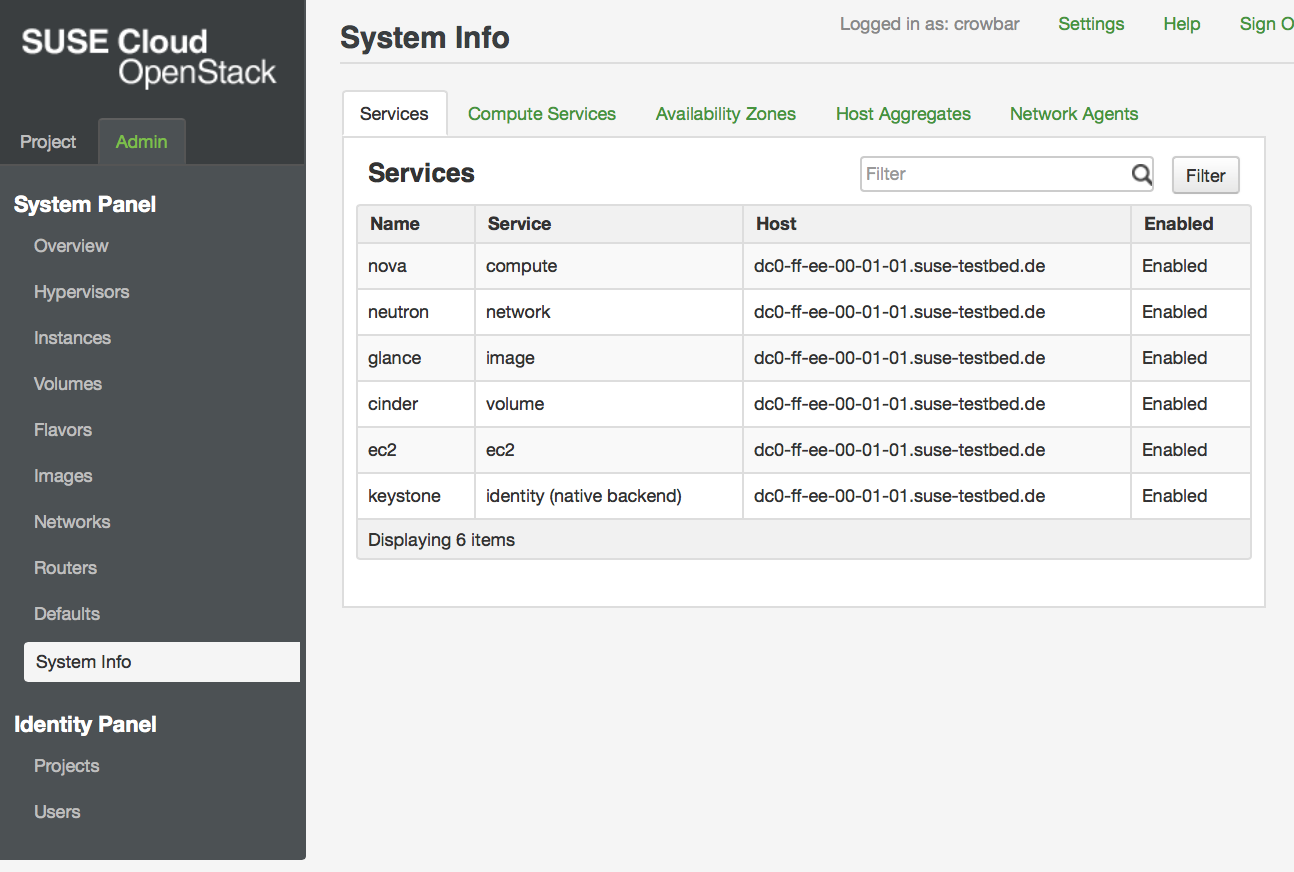This screenshot has width=1294, height=872.
Task: Click the Filter button
Action: (1205, 175)
